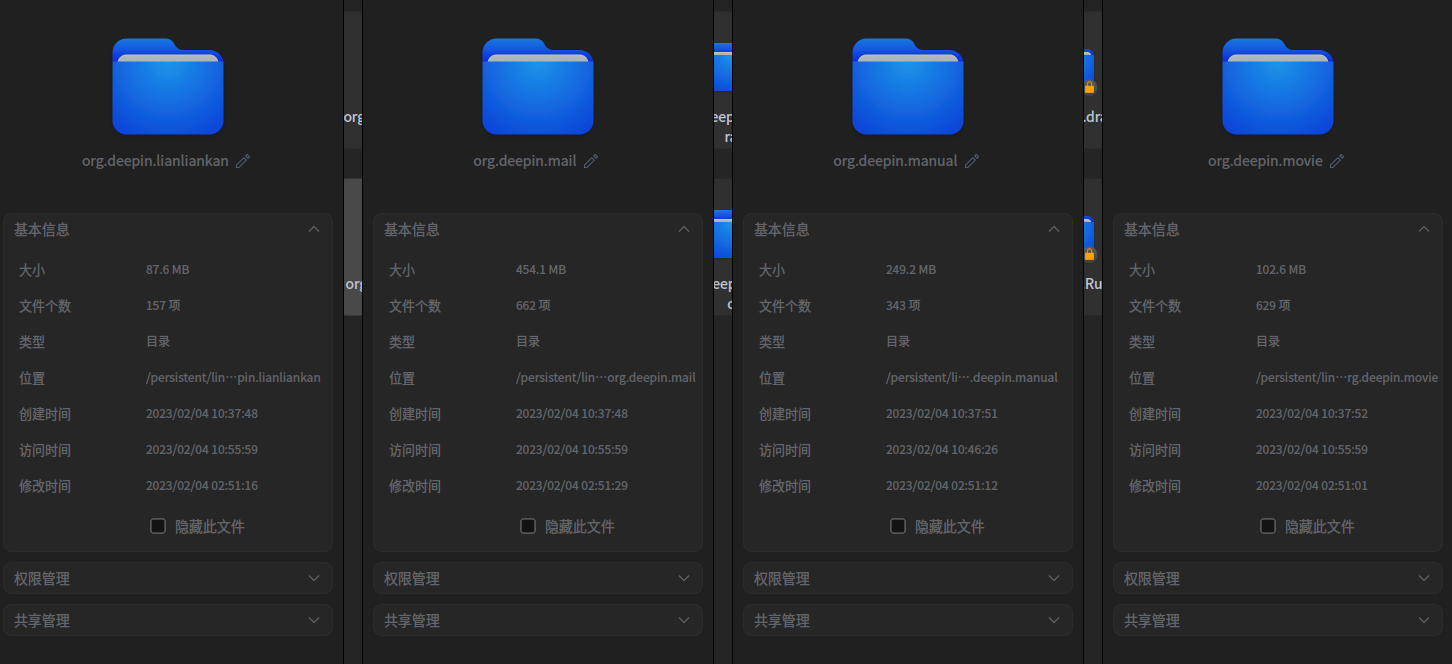
Task: Click the rename pencil beside org.deepin.mail
Action: click(592, 160)
